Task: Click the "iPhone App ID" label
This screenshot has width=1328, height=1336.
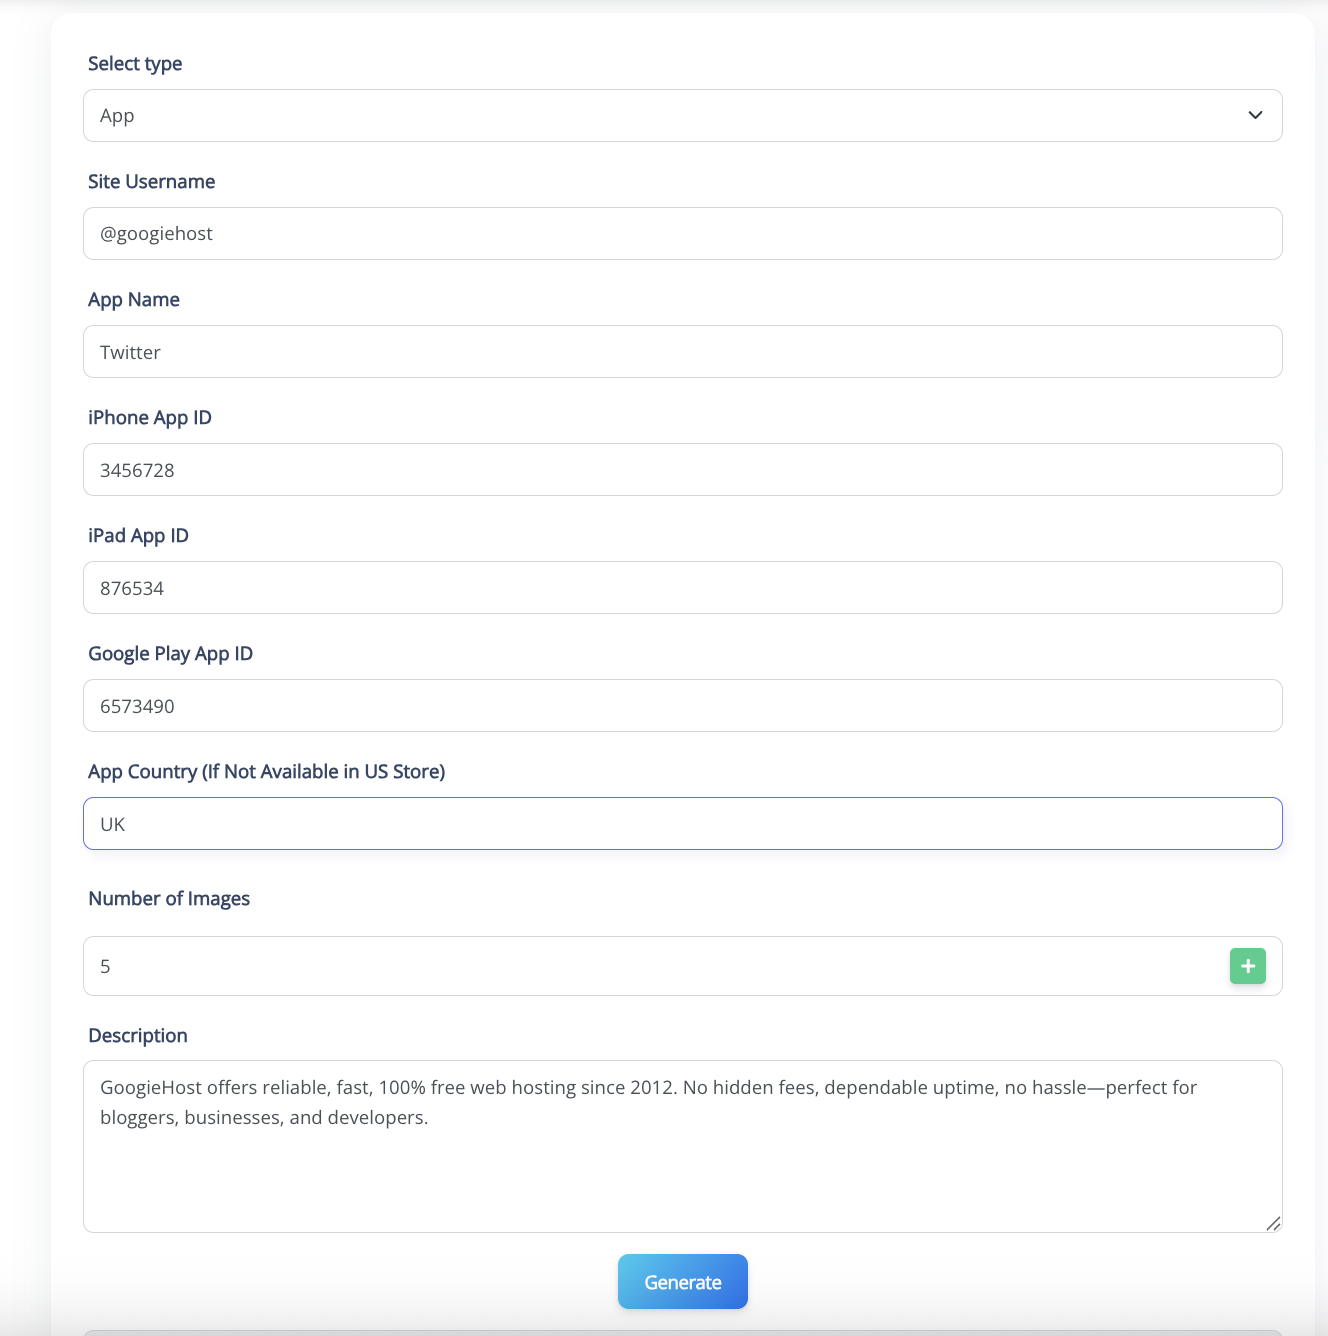Action: [x=150, y=418]
